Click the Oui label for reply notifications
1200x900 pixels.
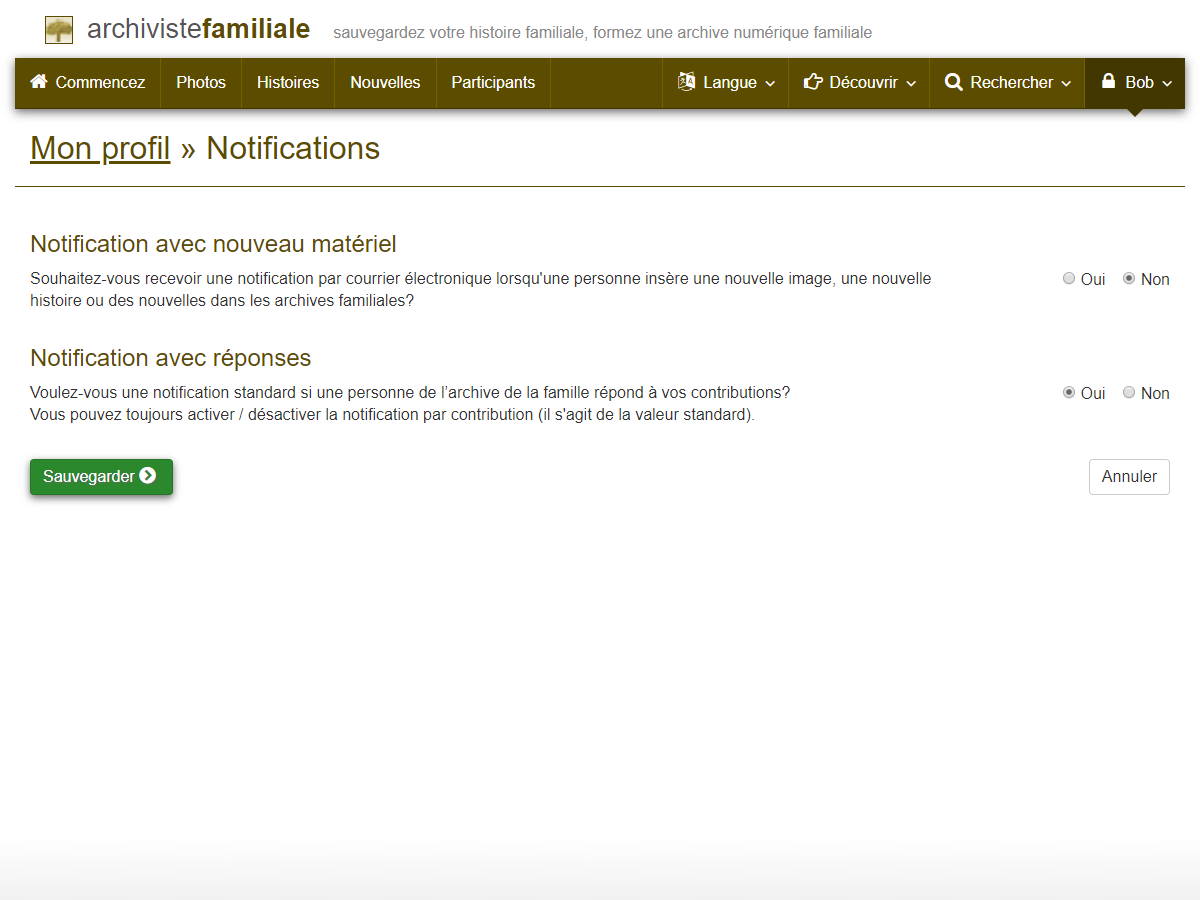(1093, 393)
